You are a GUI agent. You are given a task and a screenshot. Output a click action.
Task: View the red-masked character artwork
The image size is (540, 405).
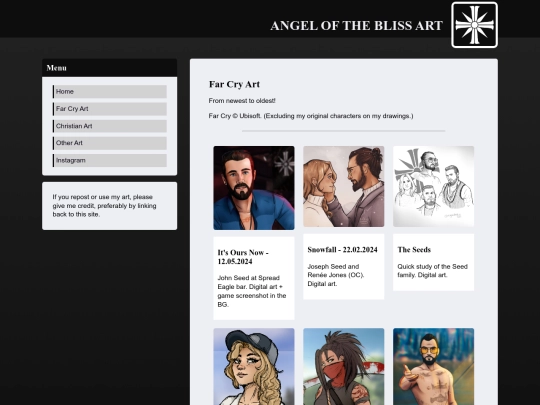344,366
